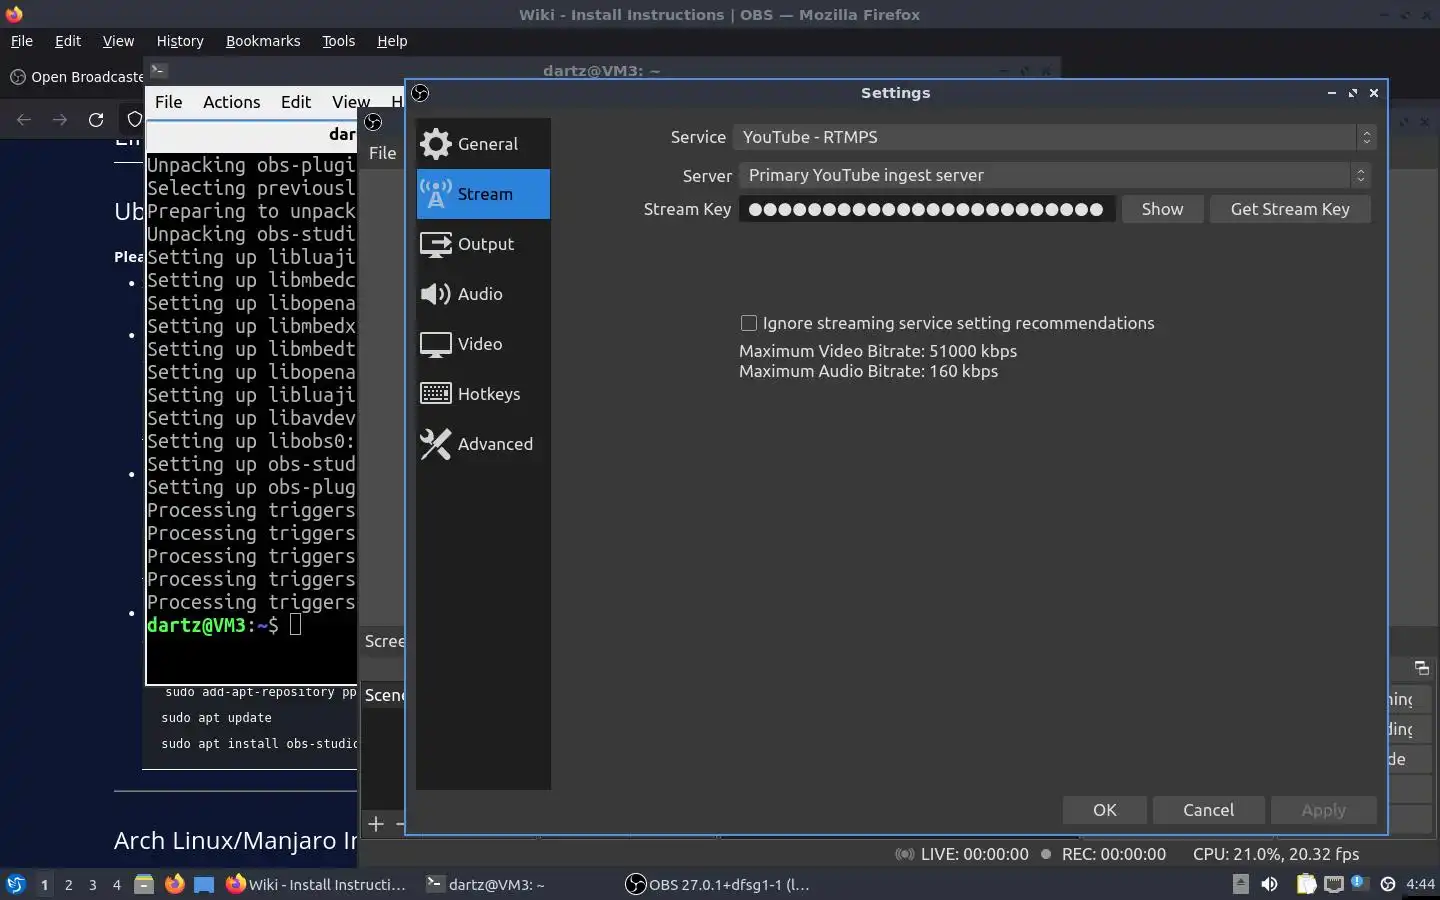Screen dimensions: 1440x900
Task: Open Firefox Edit menu
Action: (x=68, y=41)
